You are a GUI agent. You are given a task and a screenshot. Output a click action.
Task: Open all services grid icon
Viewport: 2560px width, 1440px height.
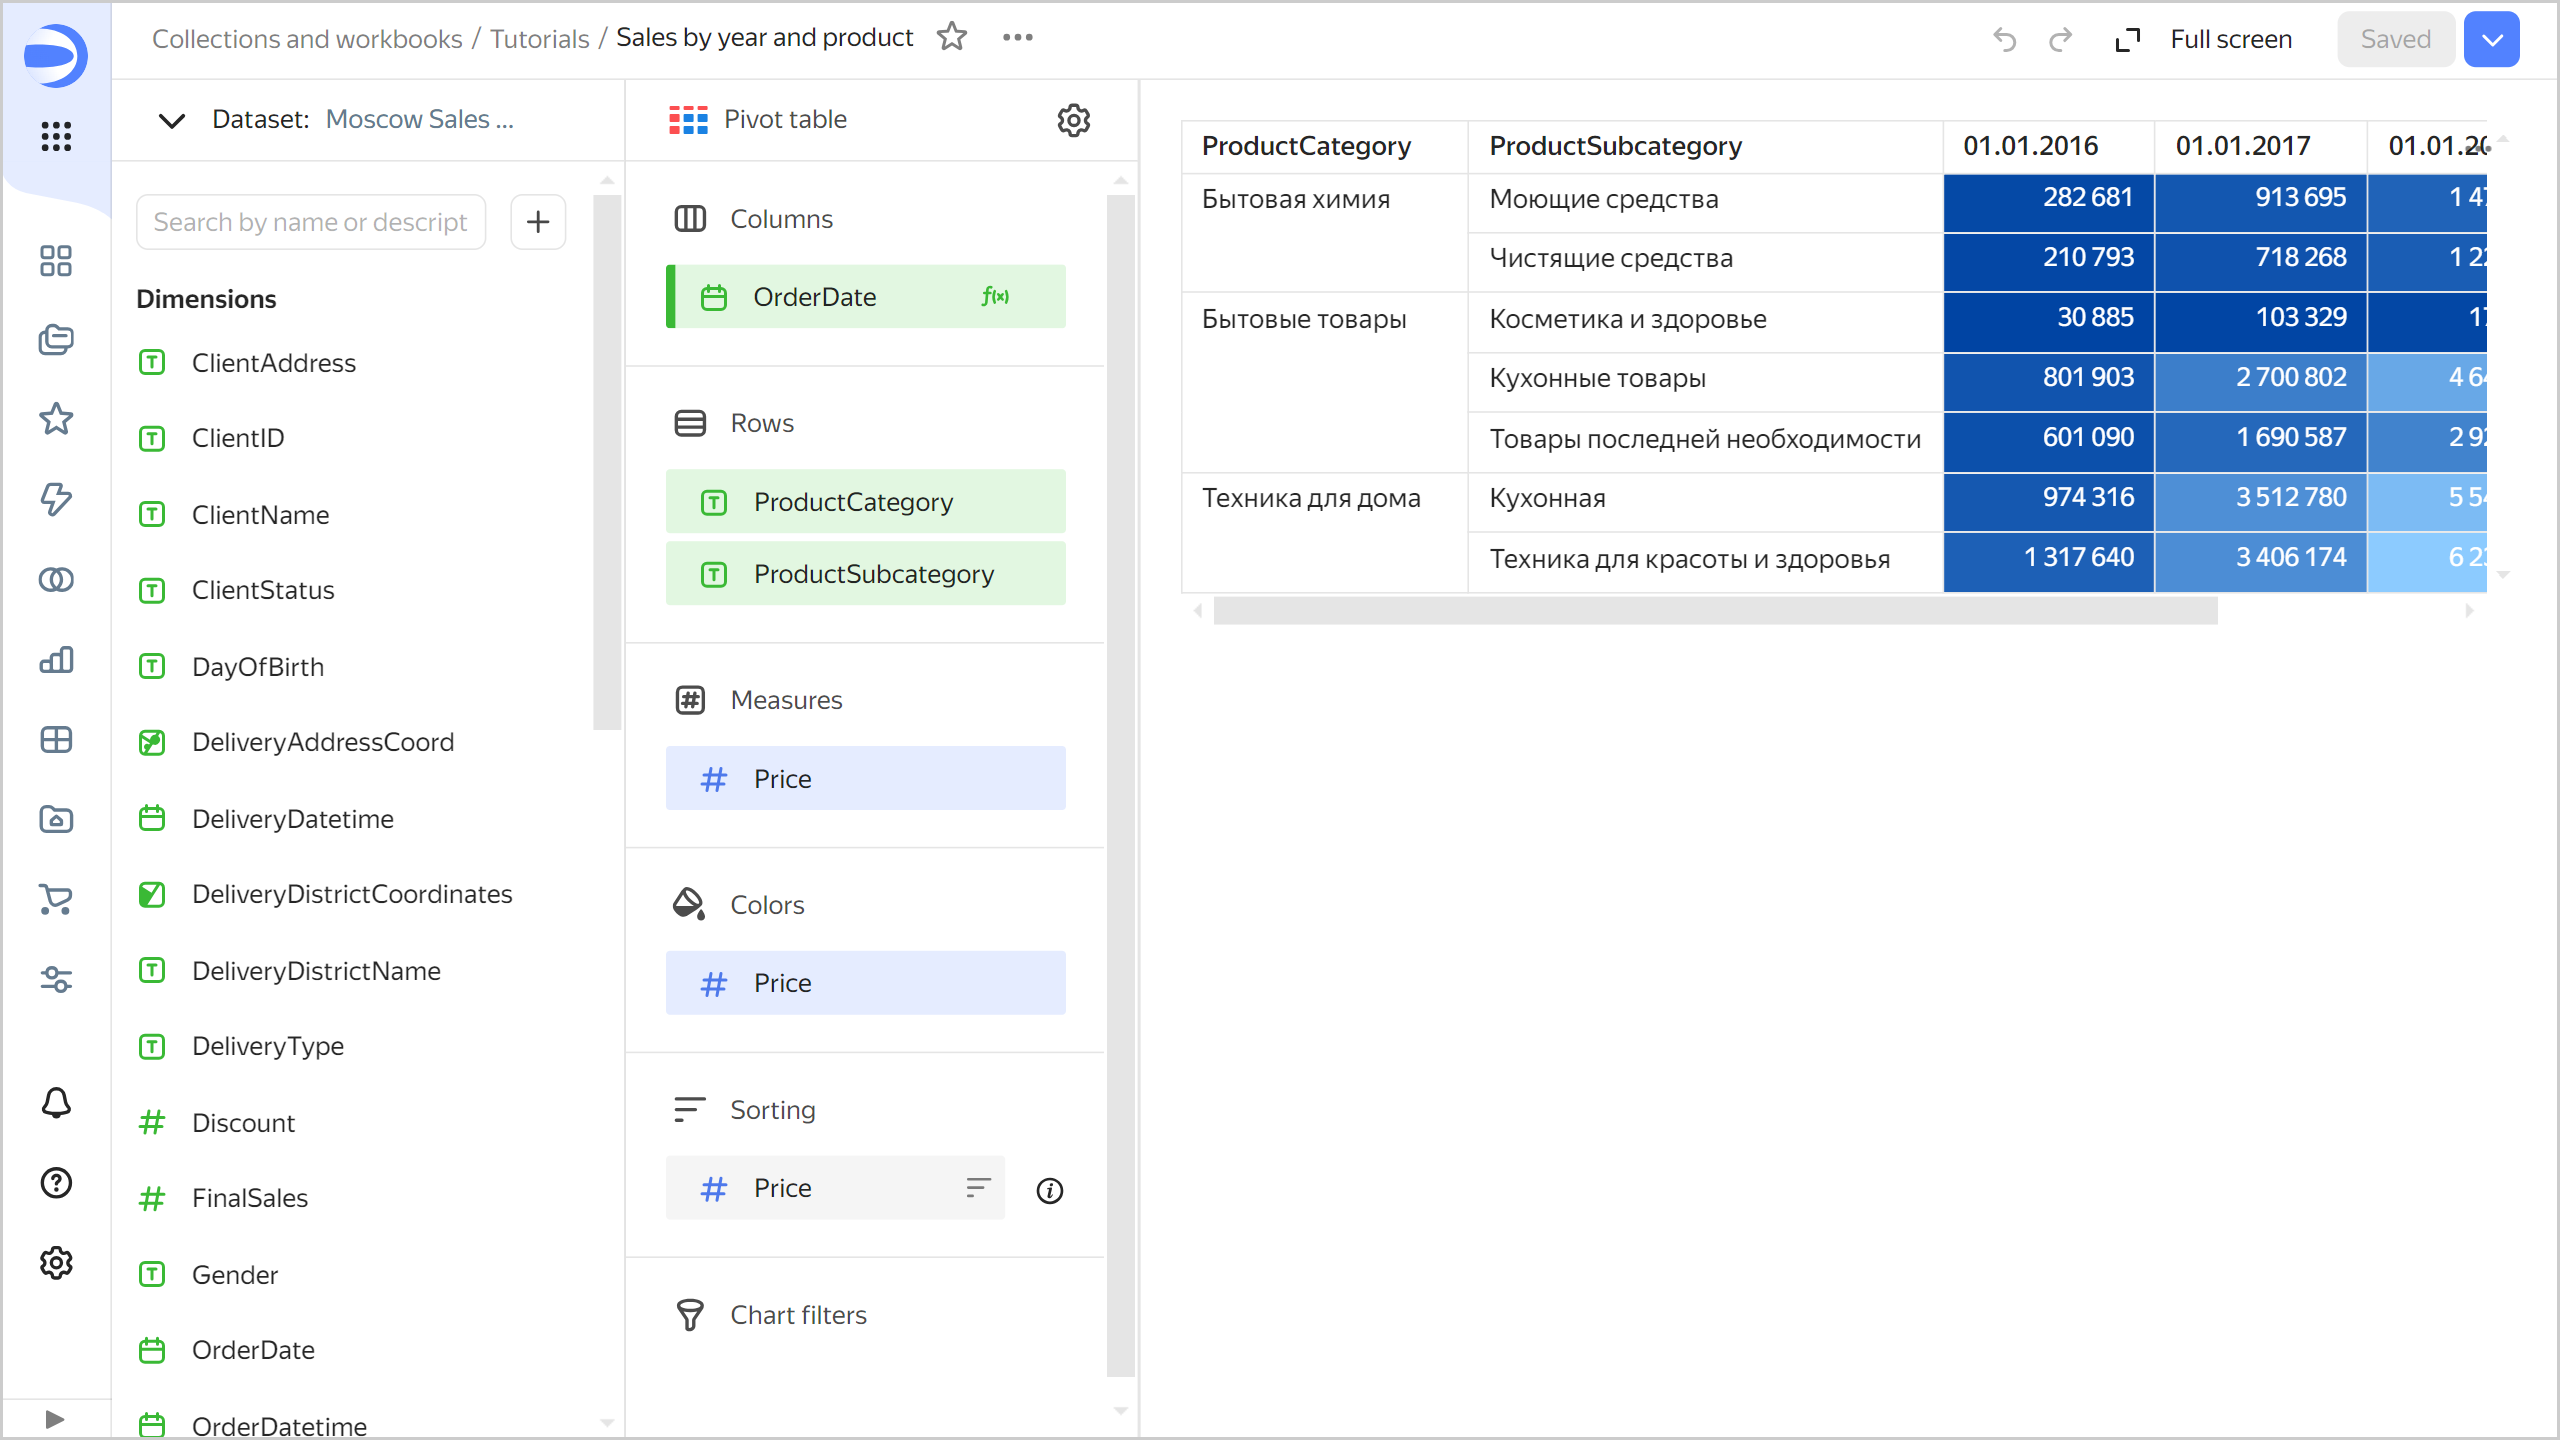[x=56, y=136]
